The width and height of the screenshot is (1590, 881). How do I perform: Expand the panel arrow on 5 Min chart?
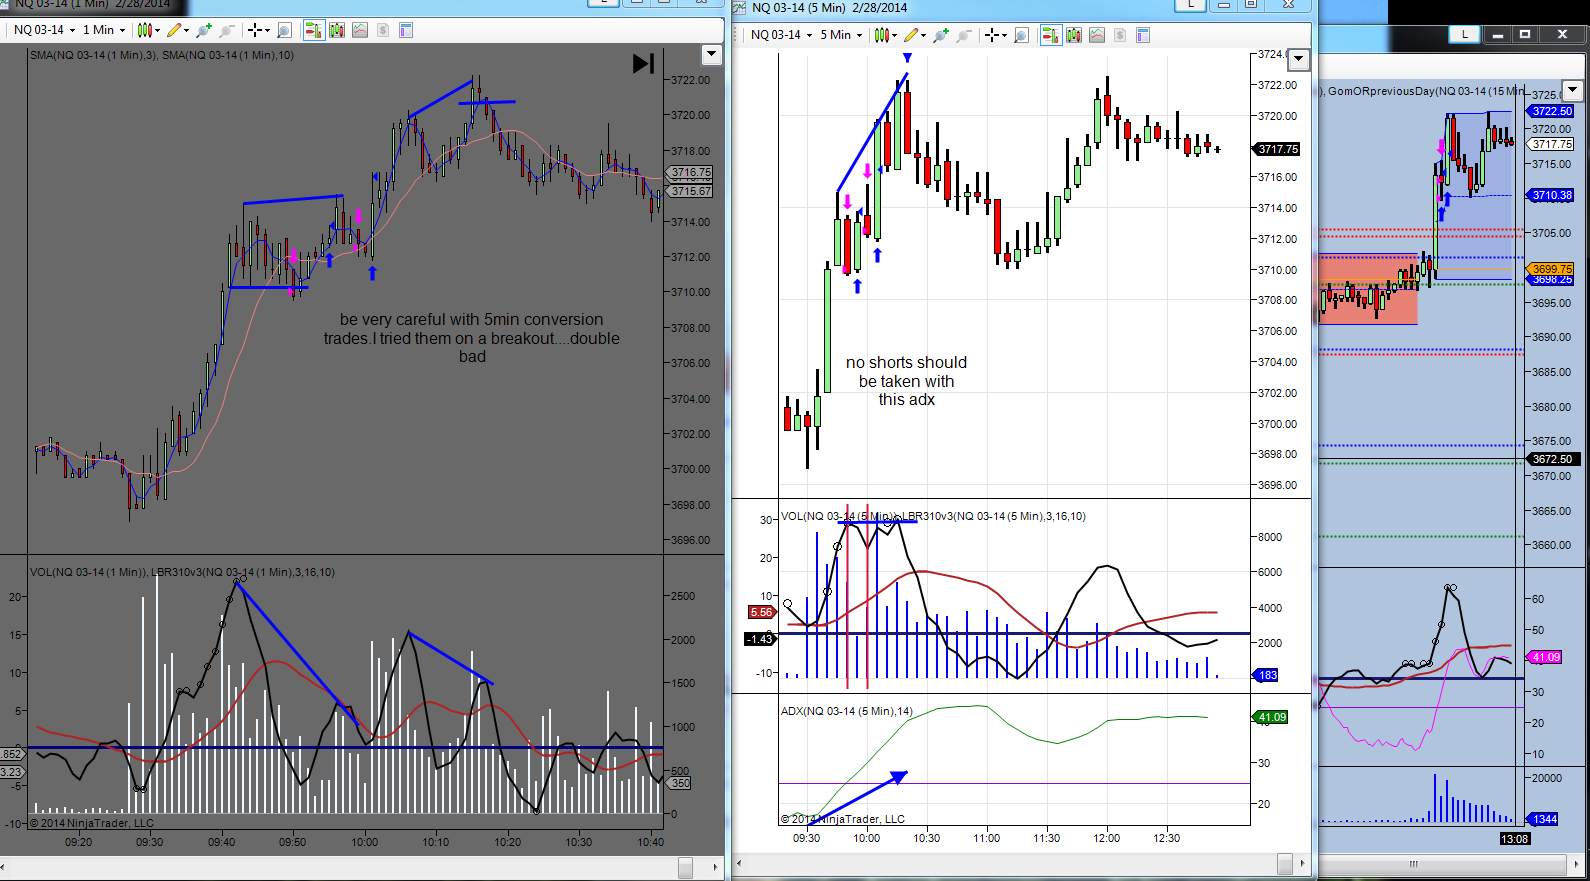pyautogui.click(x=1298, y=59)
